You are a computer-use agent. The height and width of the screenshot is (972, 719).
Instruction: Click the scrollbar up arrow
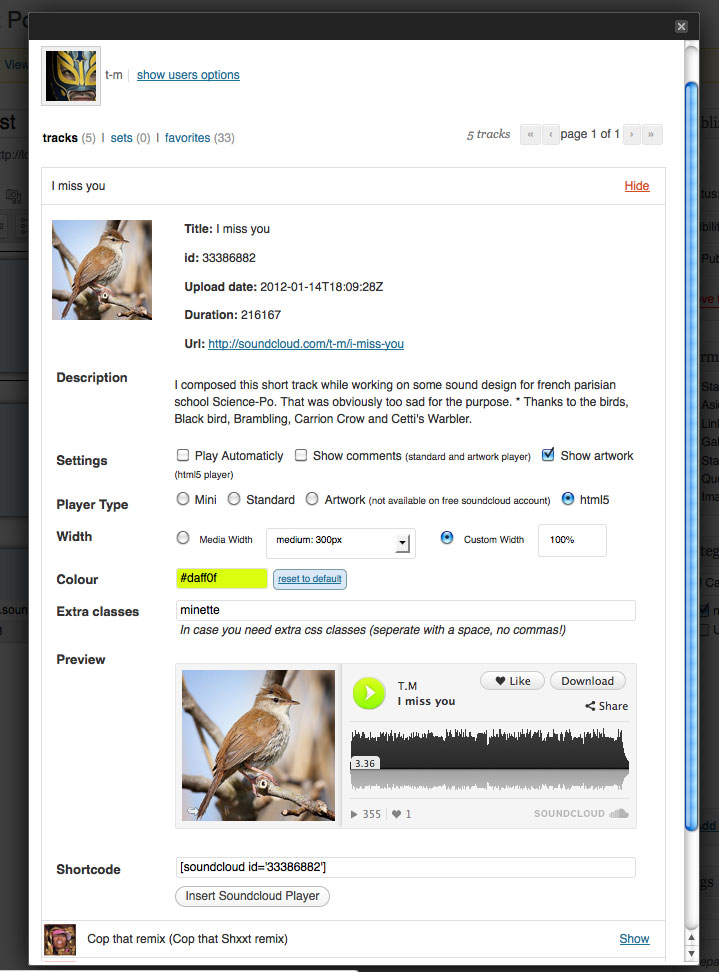[691, 938]
